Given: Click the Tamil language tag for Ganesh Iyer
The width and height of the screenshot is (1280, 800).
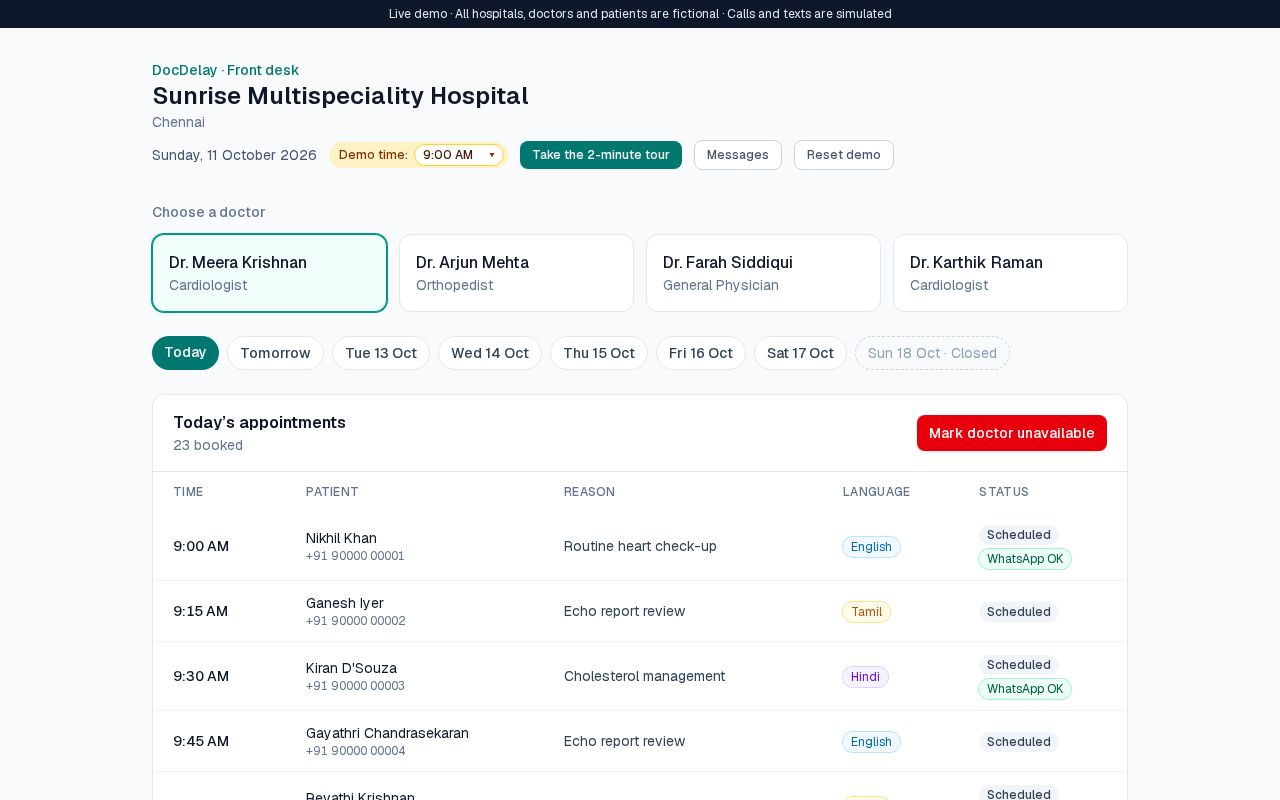Looking at the screenshot, I should [x=866, y=612].
